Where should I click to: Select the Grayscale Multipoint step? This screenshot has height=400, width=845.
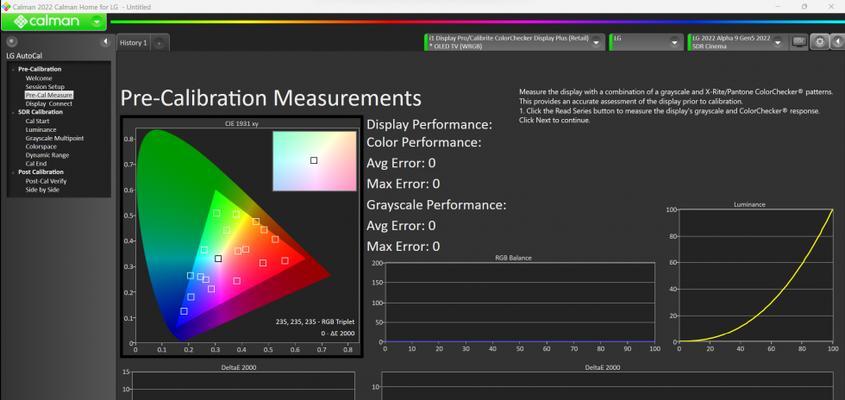[x=54, y=138]
